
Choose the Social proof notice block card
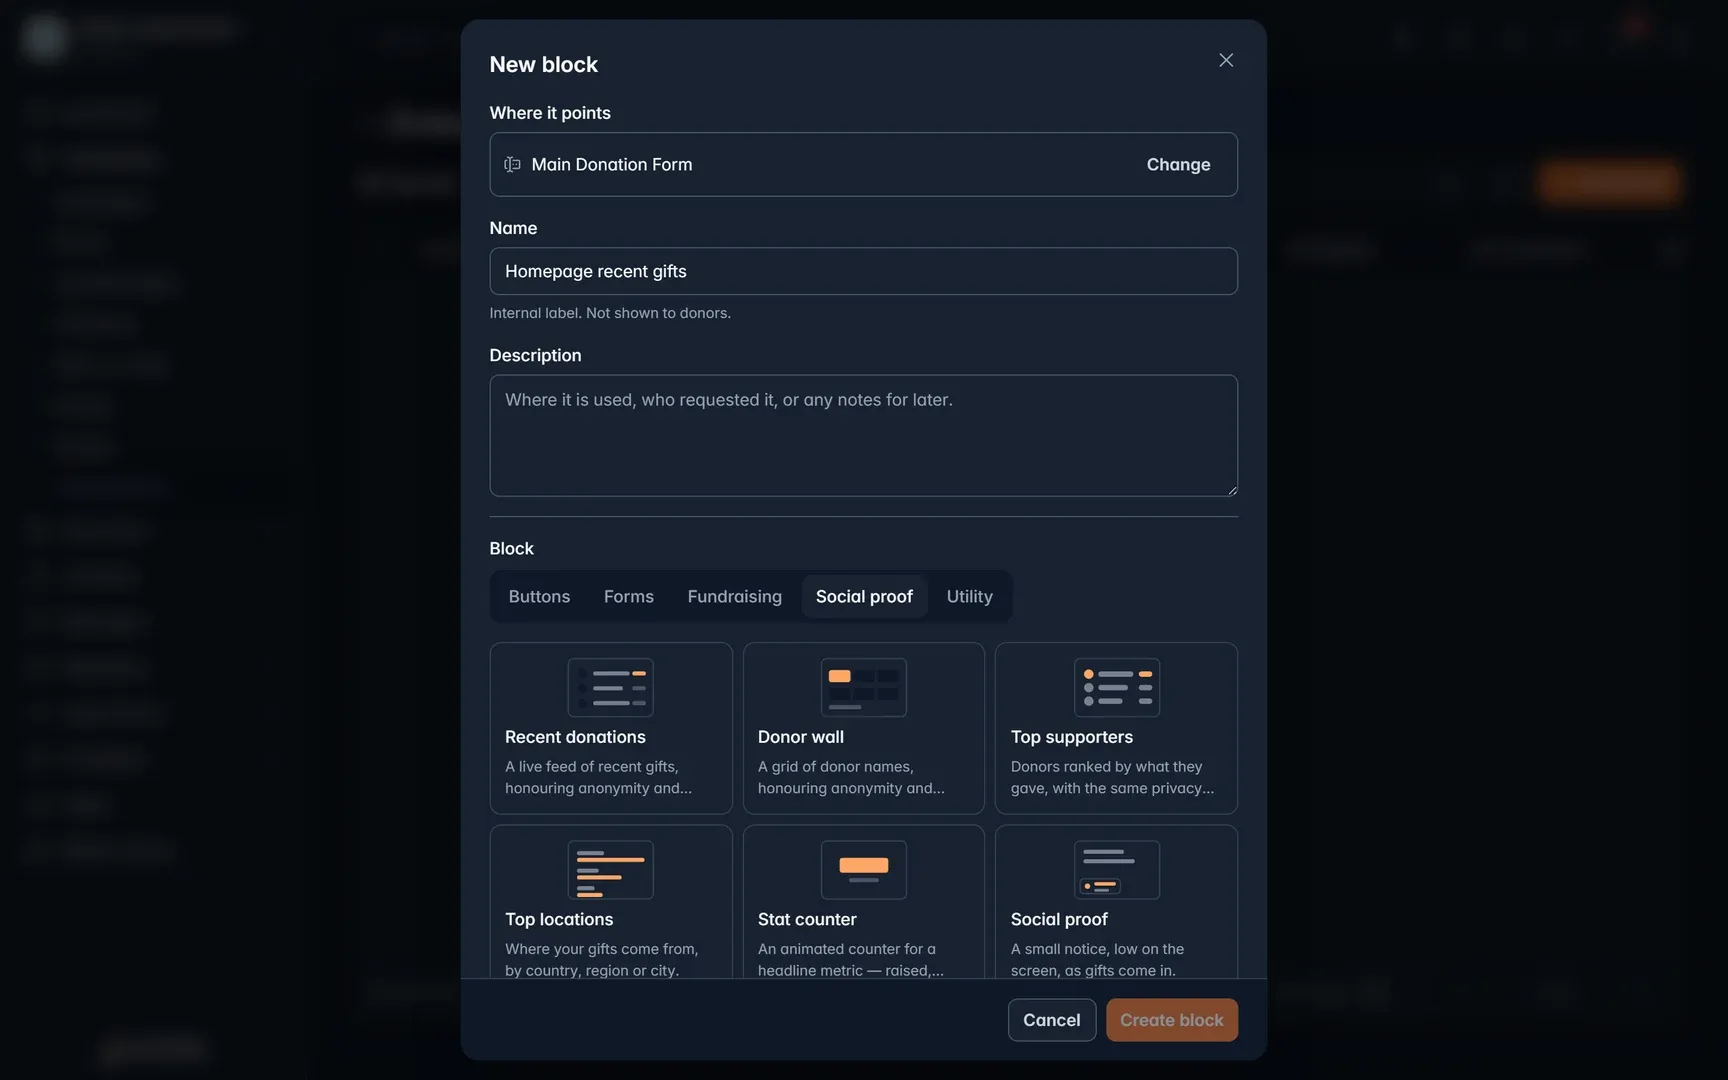(x=1116, y=902)
